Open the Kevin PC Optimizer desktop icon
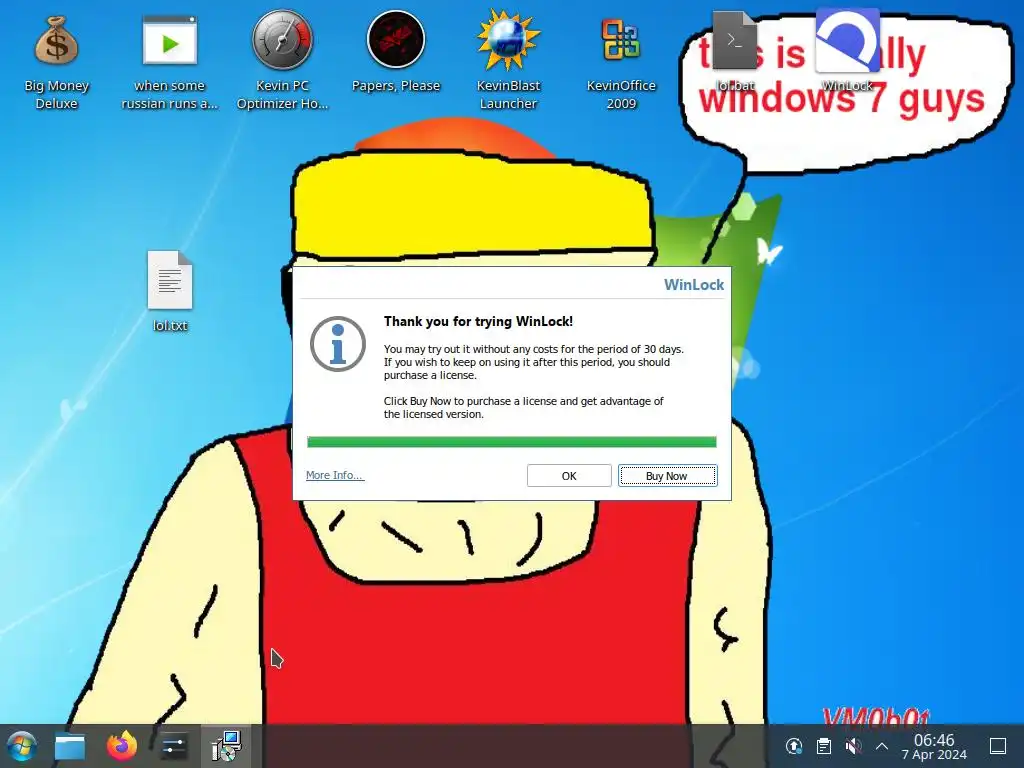 point(282,60)
